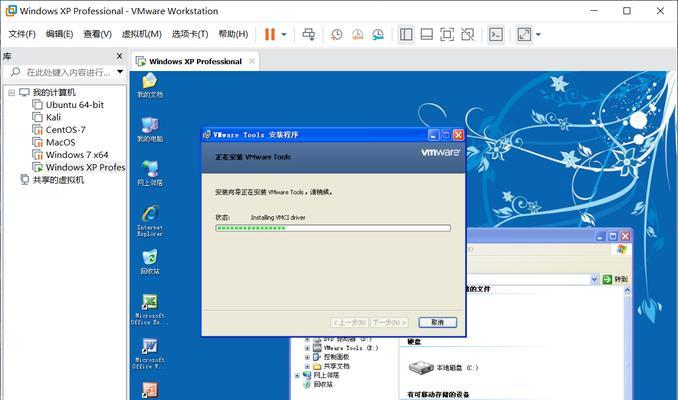Screen dimensions: 678x400
Task: Close the Windows XP Professional tab
Action: [252, 61]
